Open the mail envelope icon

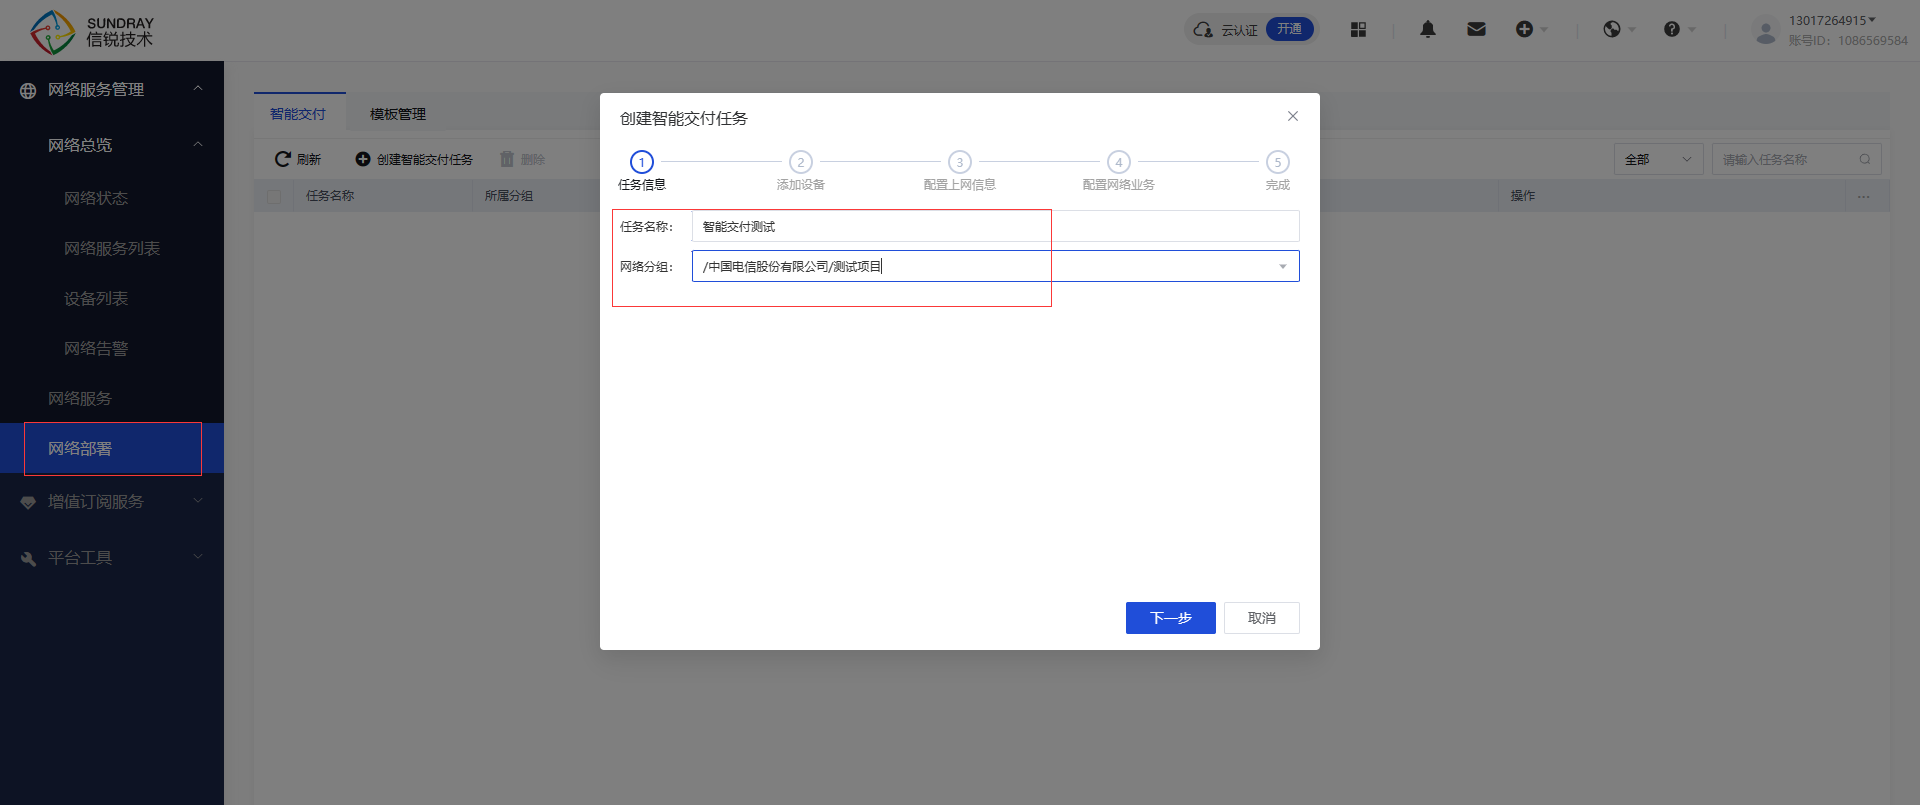pyautogui.click(x=1476, y=30)
